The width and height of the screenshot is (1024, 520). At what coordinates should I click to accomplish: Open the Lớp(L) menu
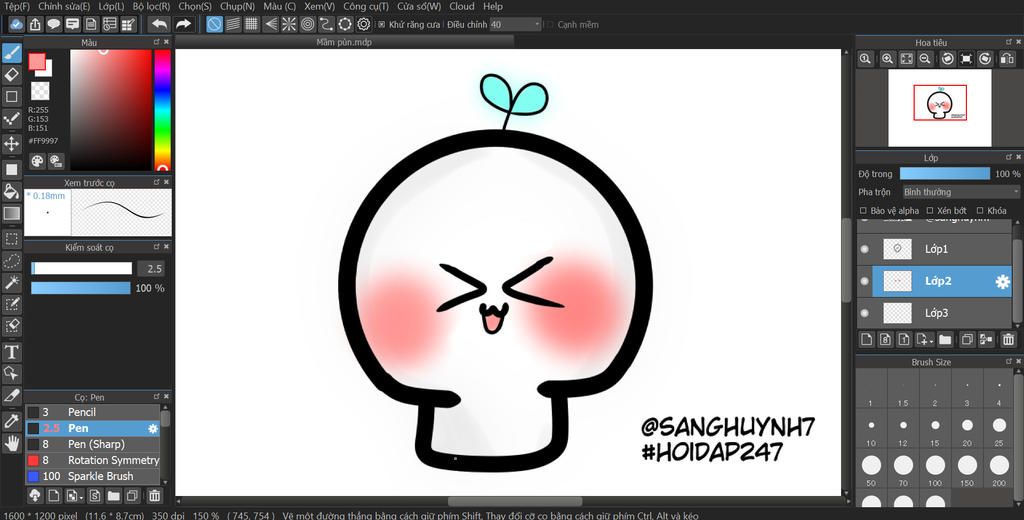point(111,7)
